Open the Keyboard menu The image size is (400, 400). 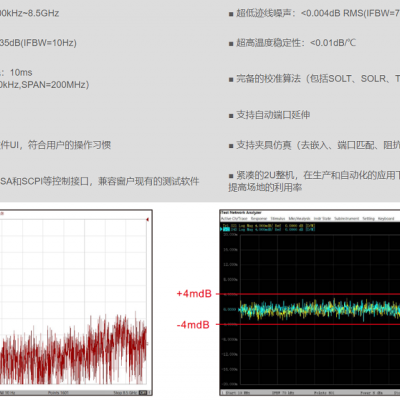(386, 219)
